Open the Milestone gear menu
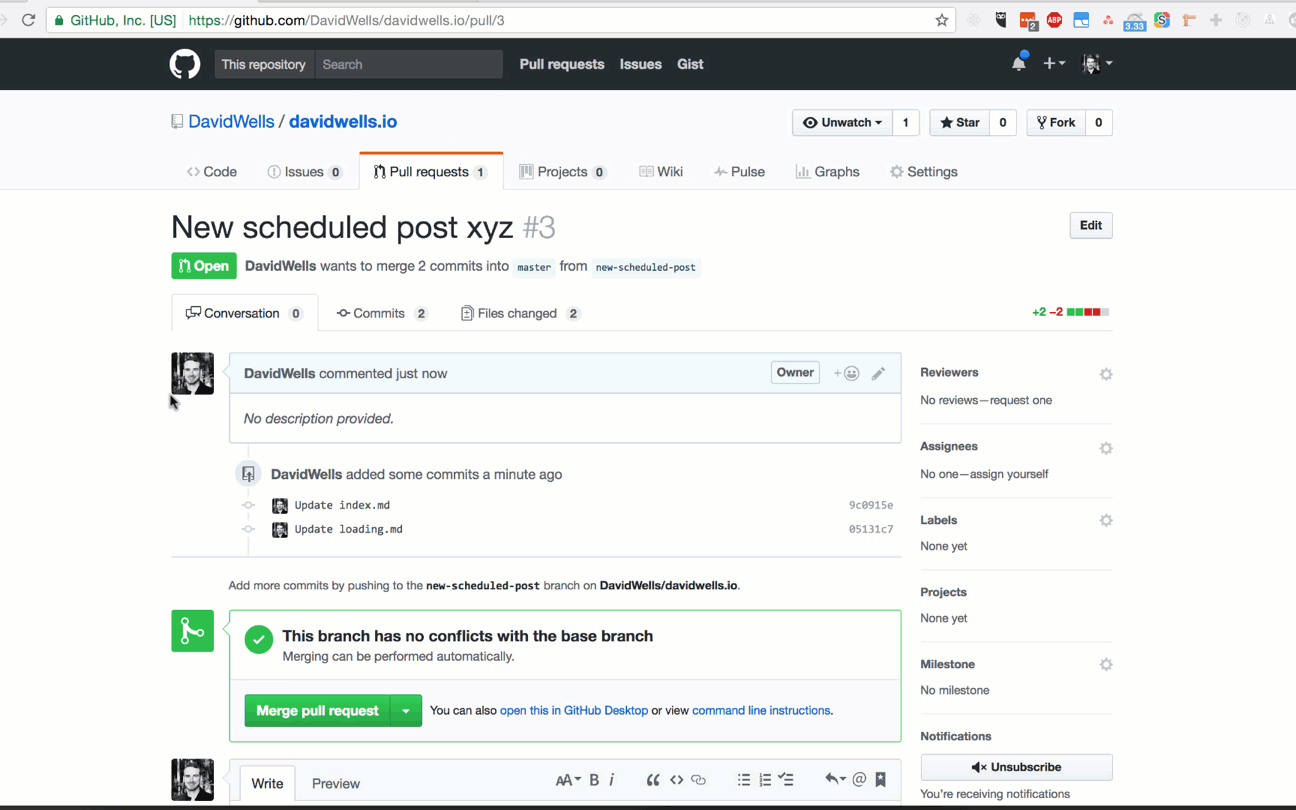Screen dimensions: 1296x810 pyautogui.click(x=1106, y=664)
